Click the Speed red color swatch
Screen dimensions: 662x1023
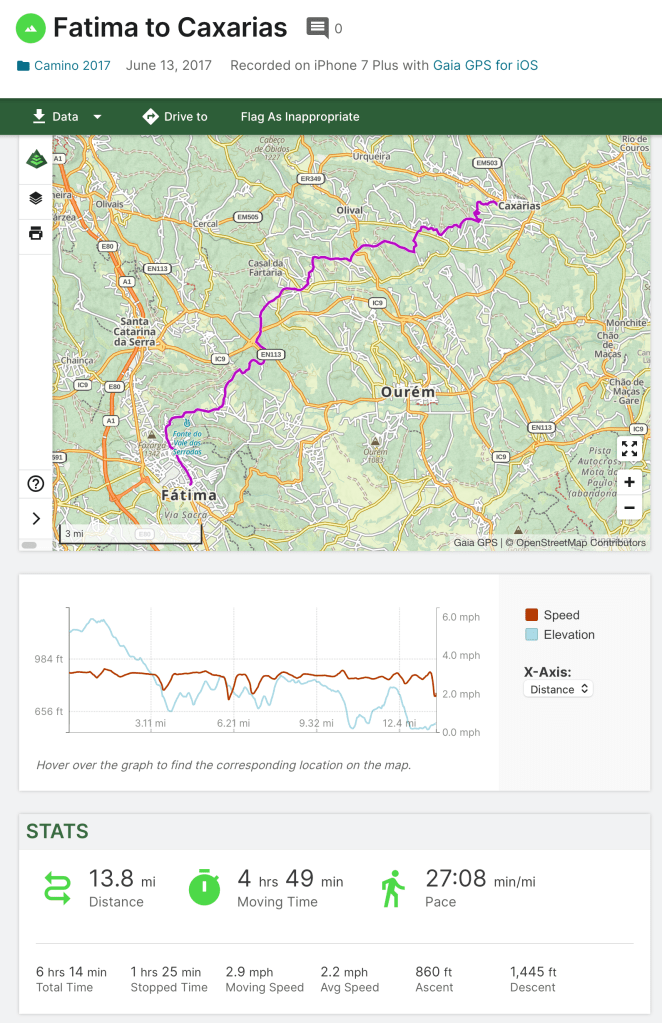pyautogui.click(x=532, y=615)
